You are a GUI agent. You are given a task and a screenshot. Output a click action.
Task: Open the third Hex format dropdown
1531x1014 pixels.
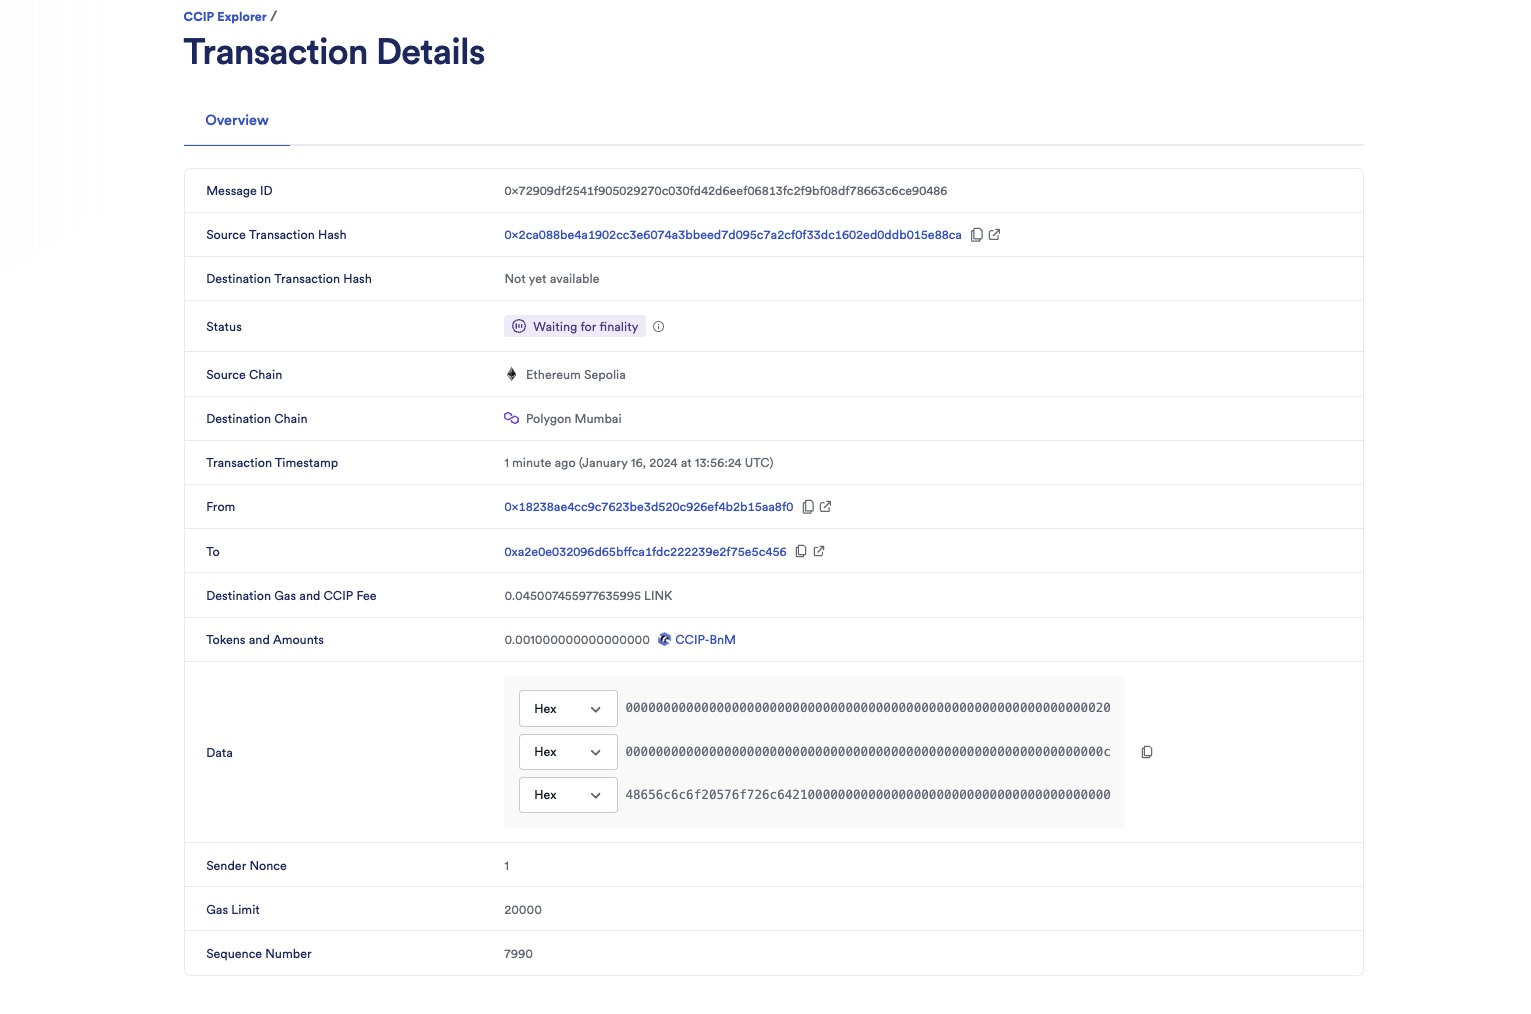click(568, 795)
